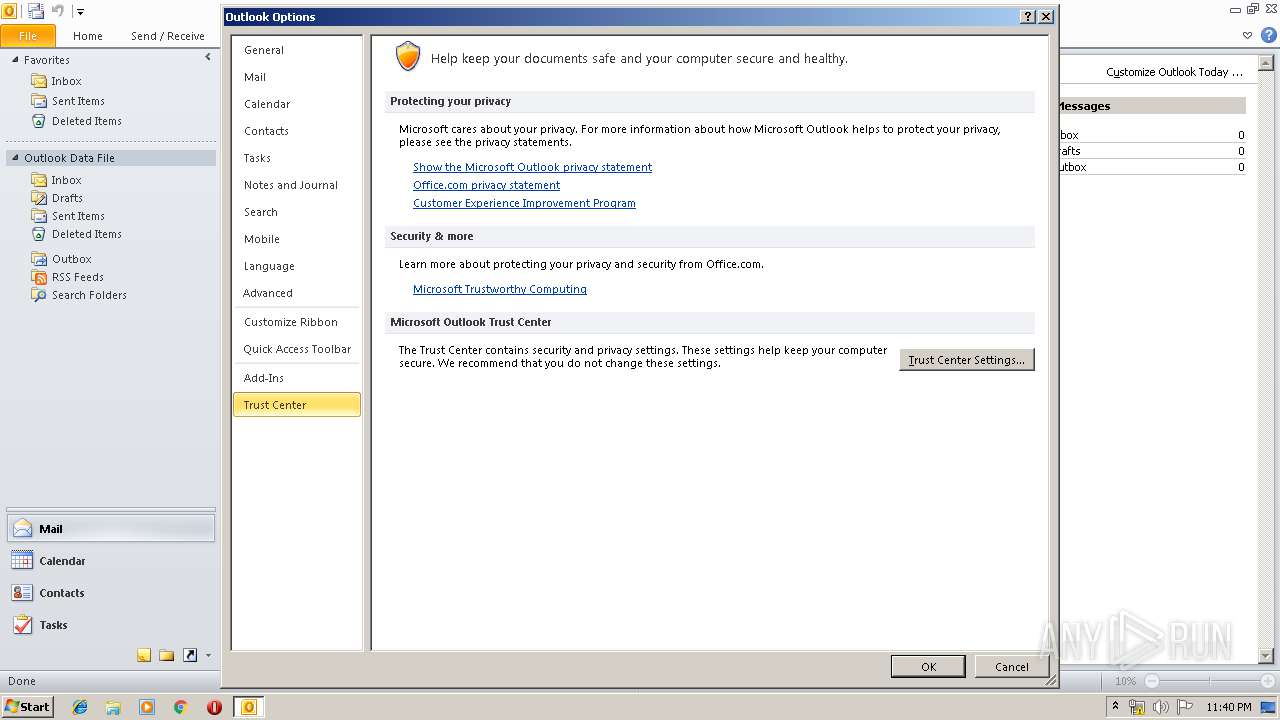The width and height of the screenshot is (1280, 720).
Task: Select Advanced options category
Action: (297, 293)
